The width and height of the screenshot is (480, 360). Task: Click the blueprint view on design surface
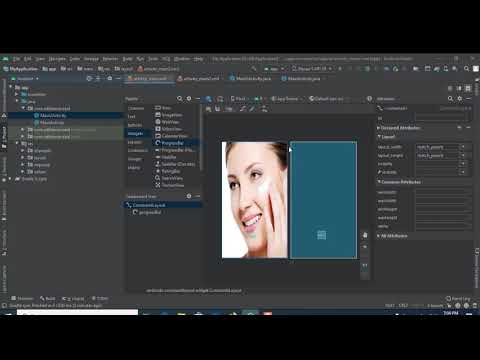pyautogui.click(x=323, y=200)
